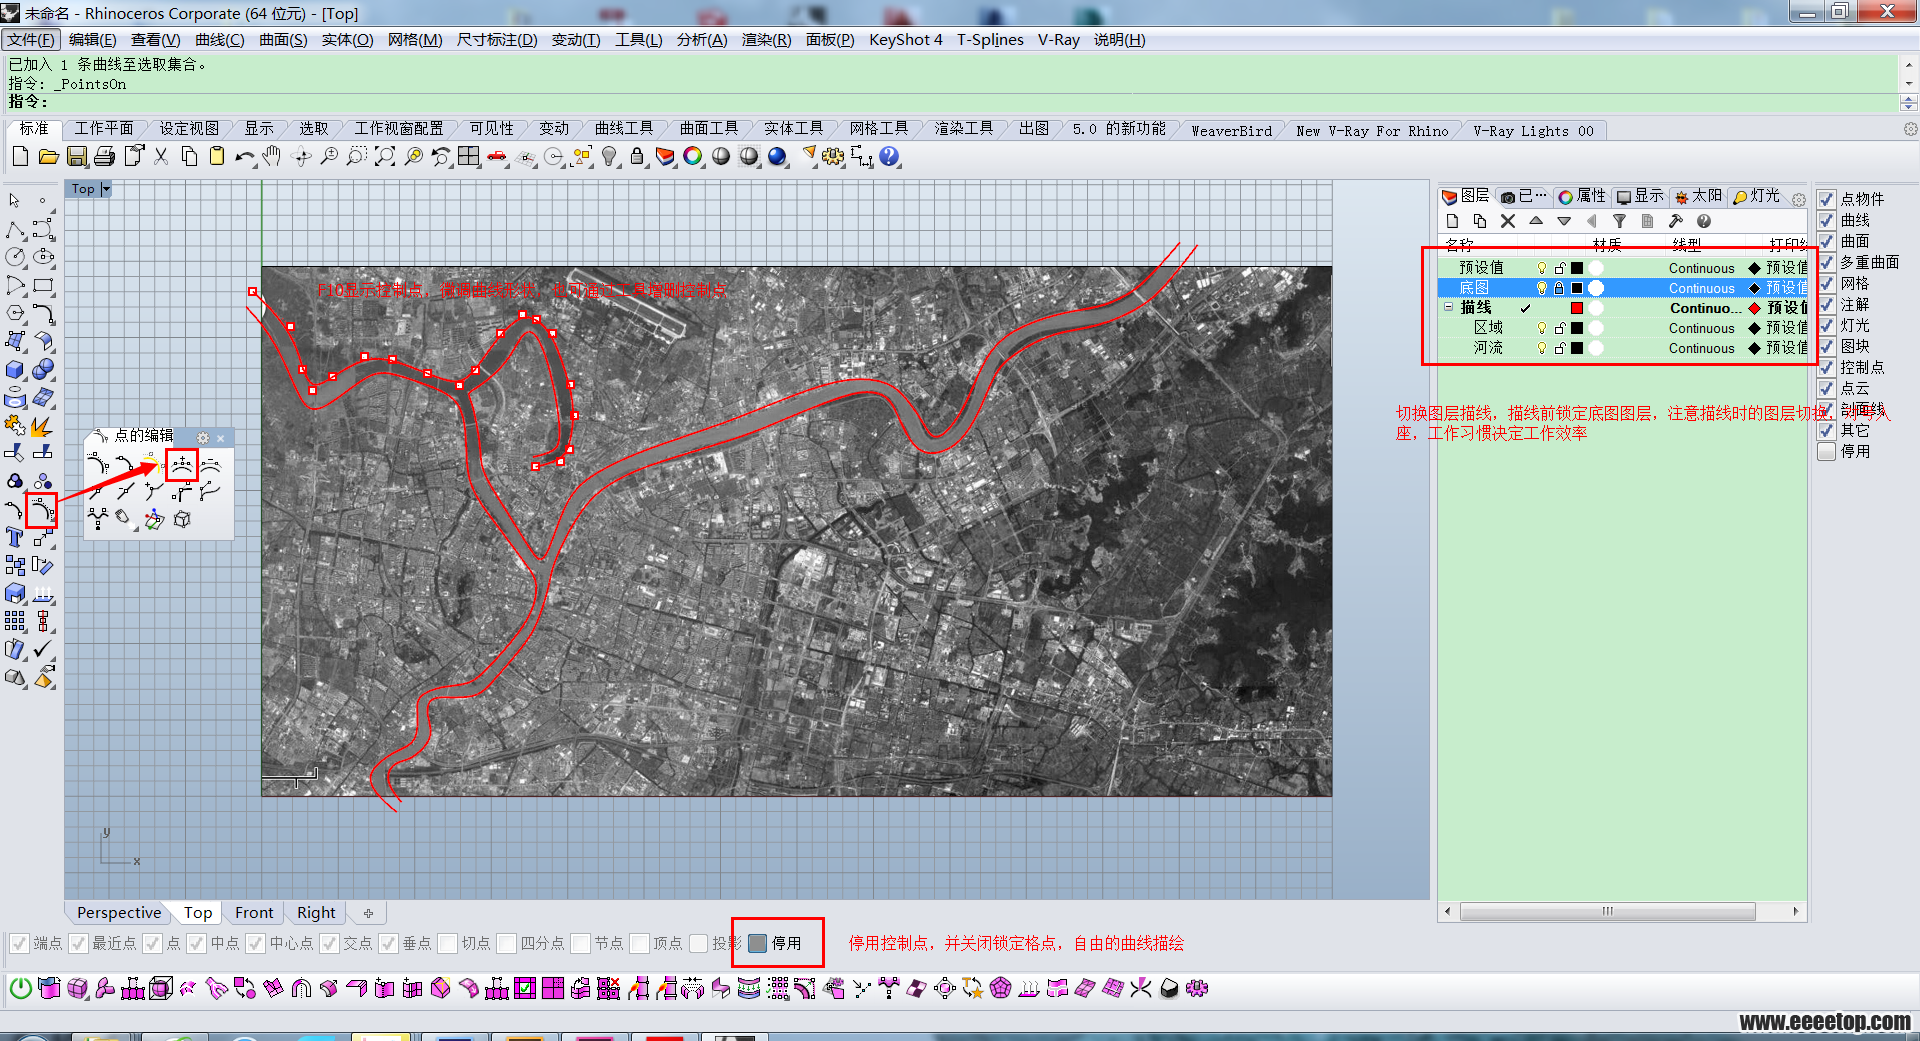Click the black color swatch of 区域 layer
Image resolution: width=1920 pixels, height=1041 pixels.
1577,328
